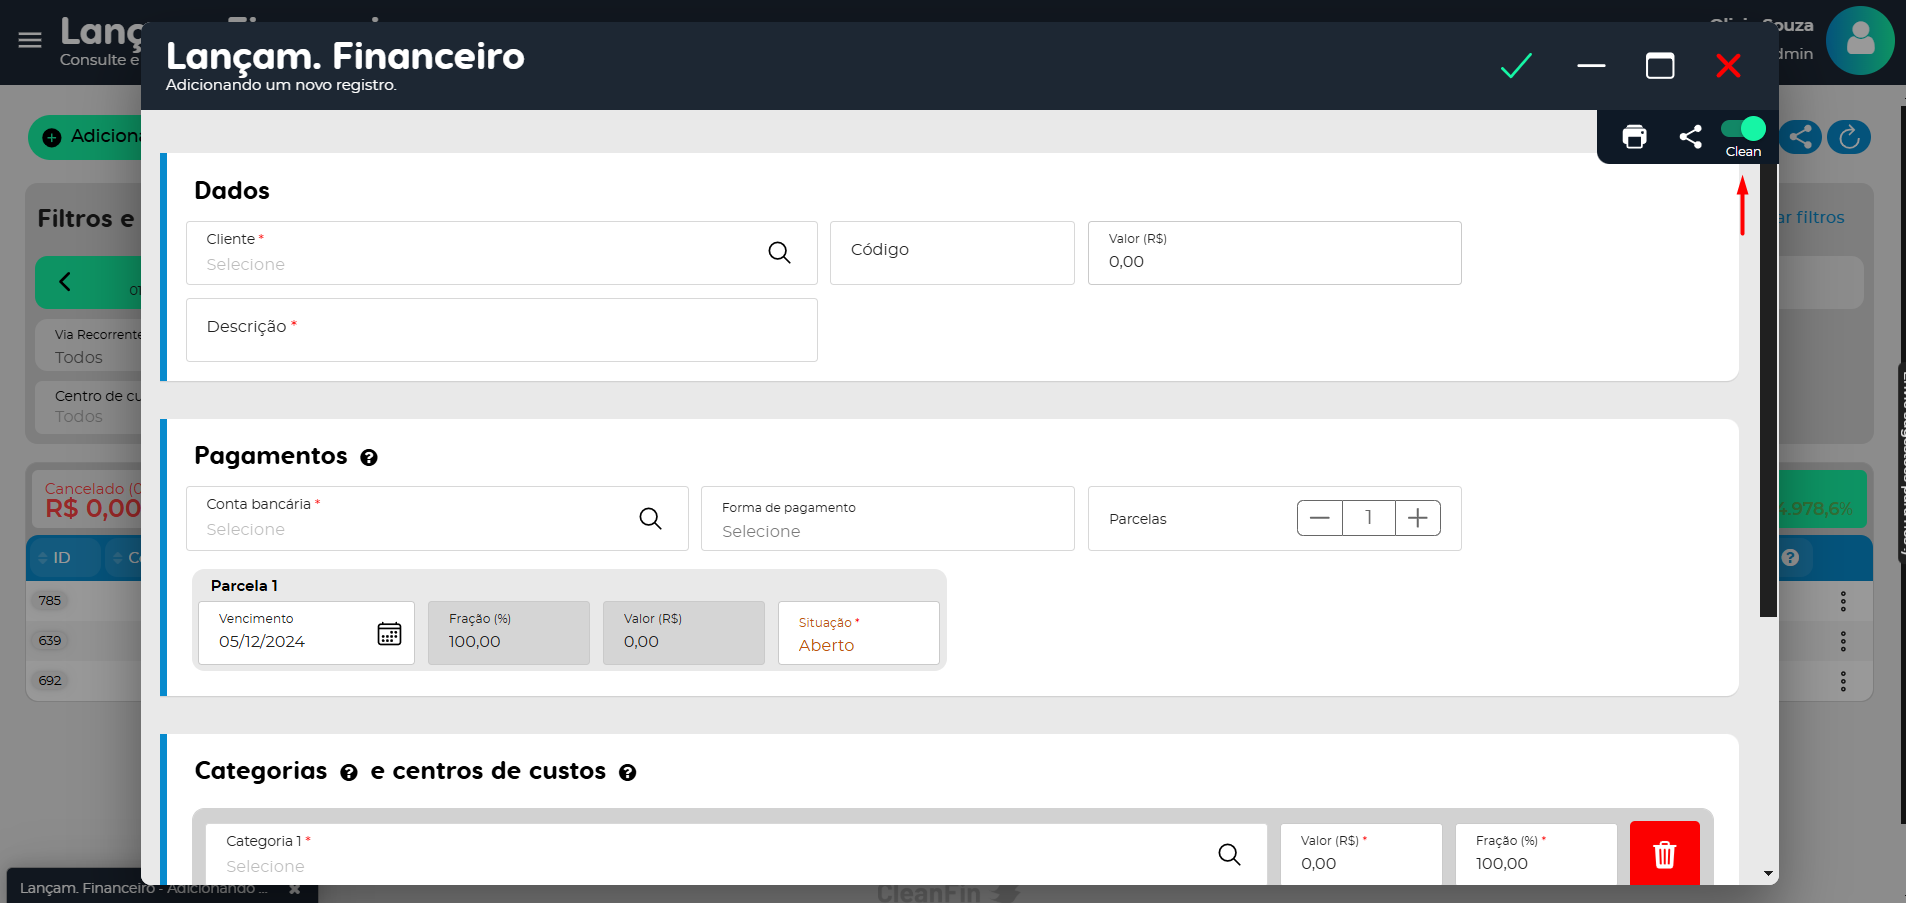Click the Código input field
The width and height of the screenshot is (1906, 903).
(951, 253)
